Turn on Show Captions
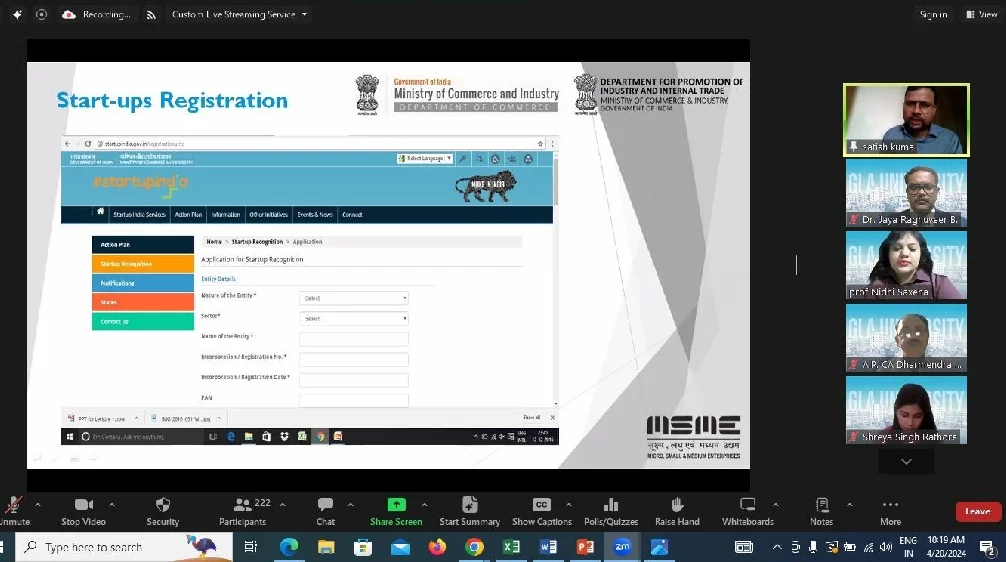This screenshot has height=562, width=1006. (x=541, y=505)
